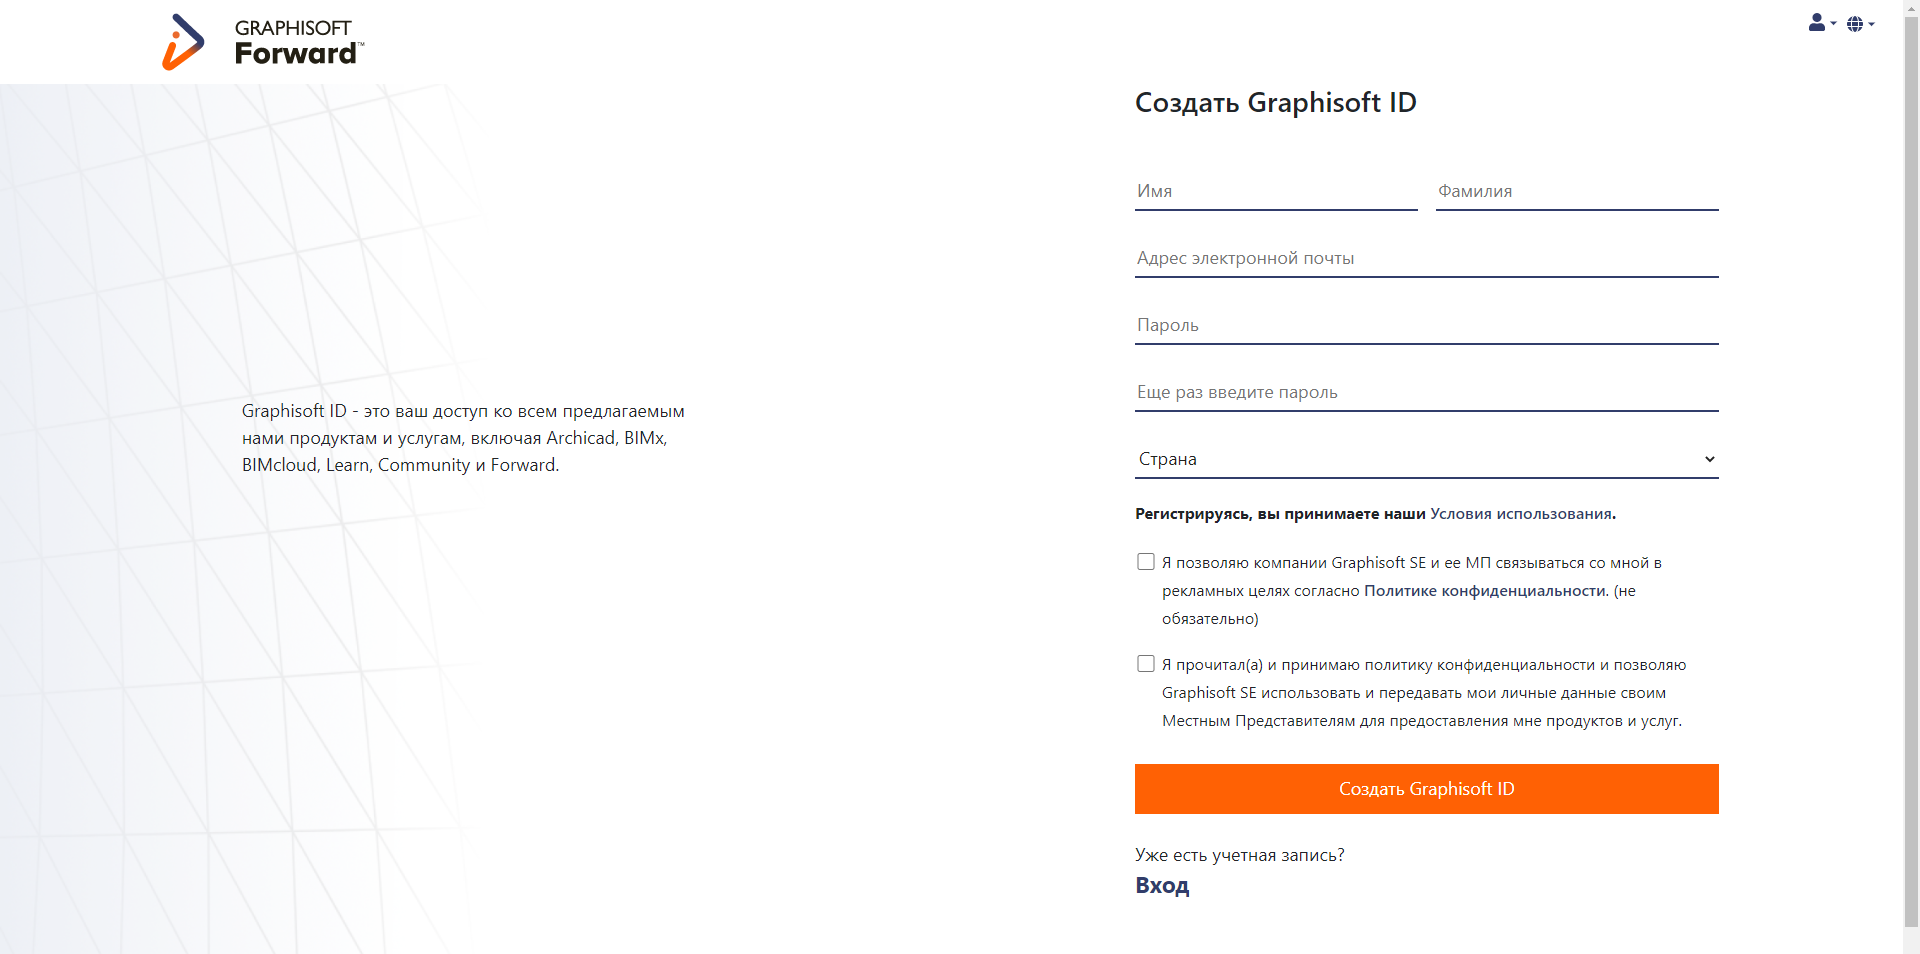The height and width of the screenshot is (954, 1920).
Task: Click the Пароль password field
Action: [x=1425, y=324]
